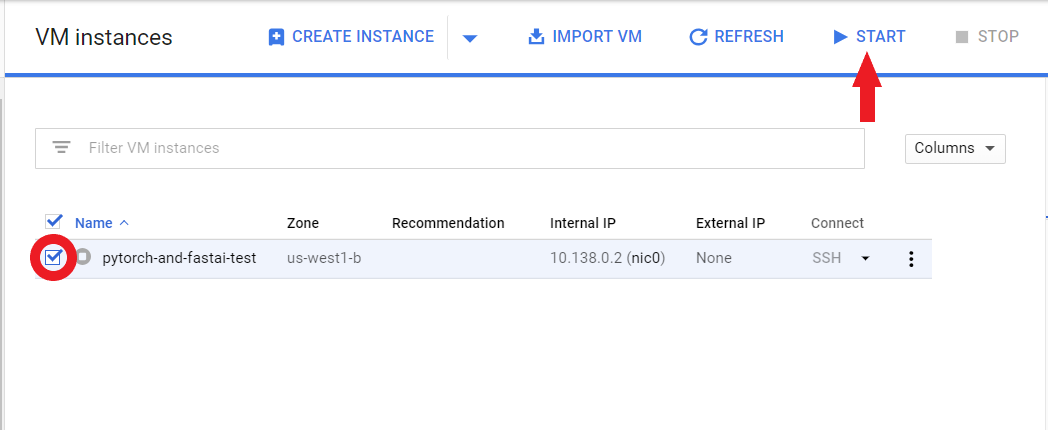Click the stopped status icon for pytorch-and-fastai-test

84,257
